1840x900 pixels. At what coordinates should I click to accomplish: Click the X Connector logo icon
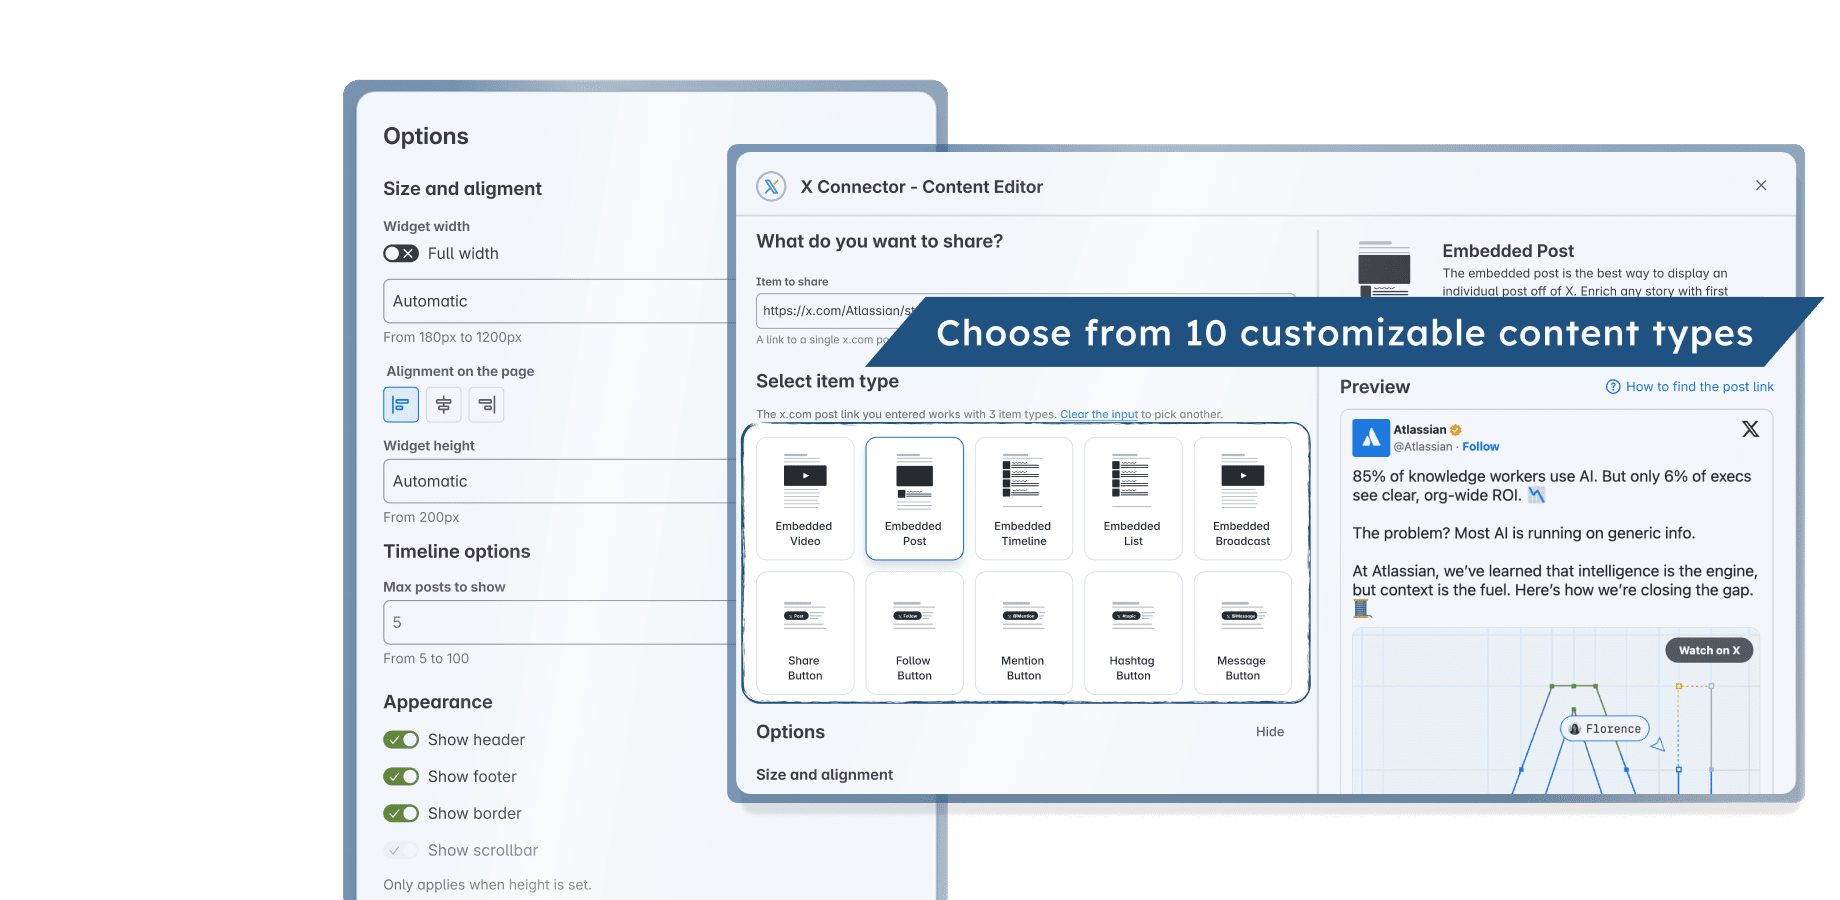771,187
